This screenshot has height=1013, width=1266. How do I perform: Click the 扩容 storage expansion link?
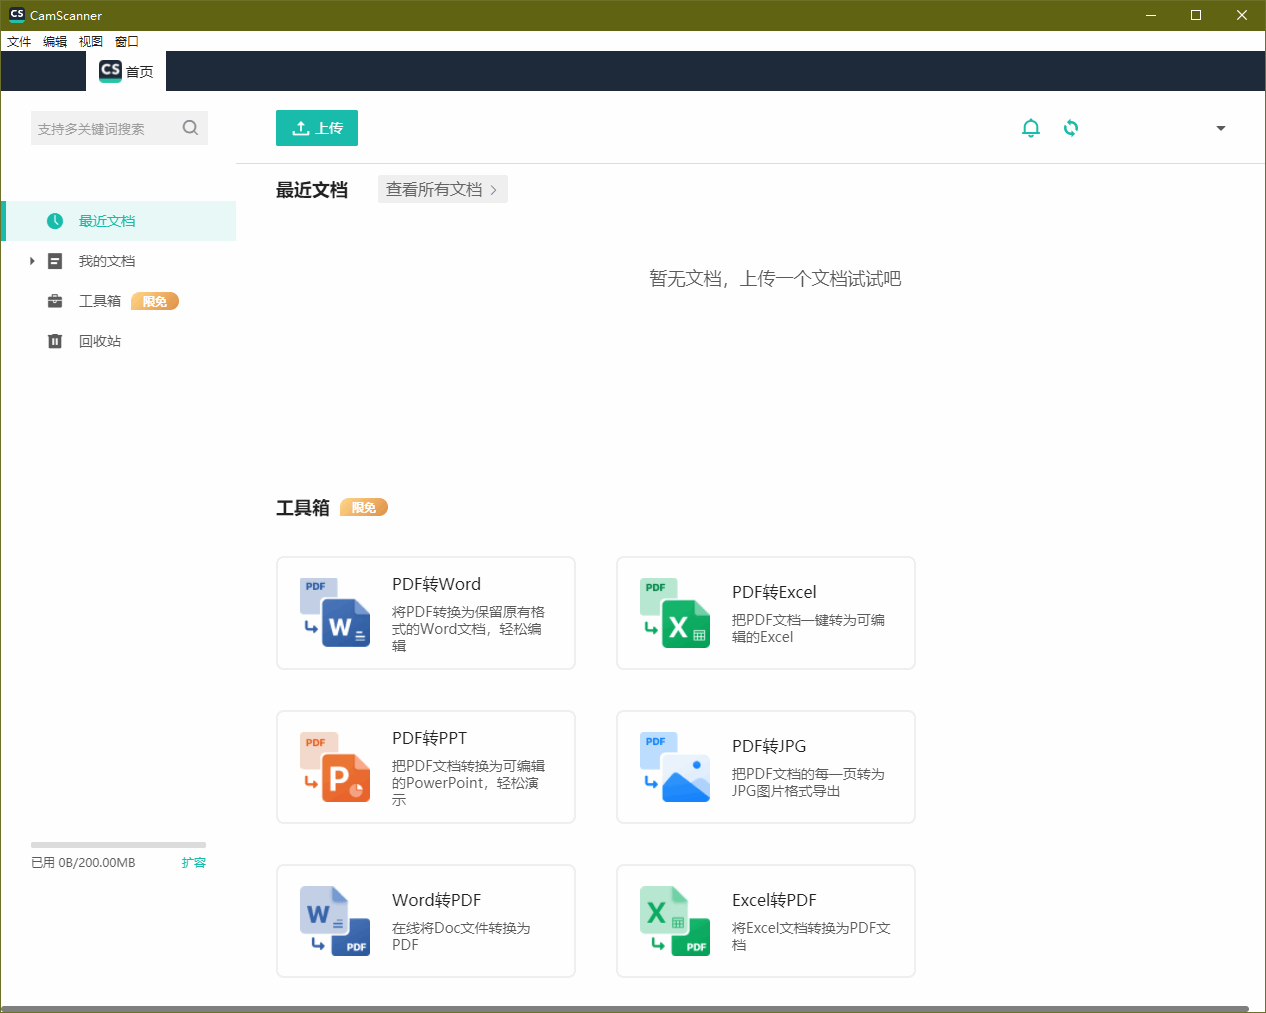[193, 862]
